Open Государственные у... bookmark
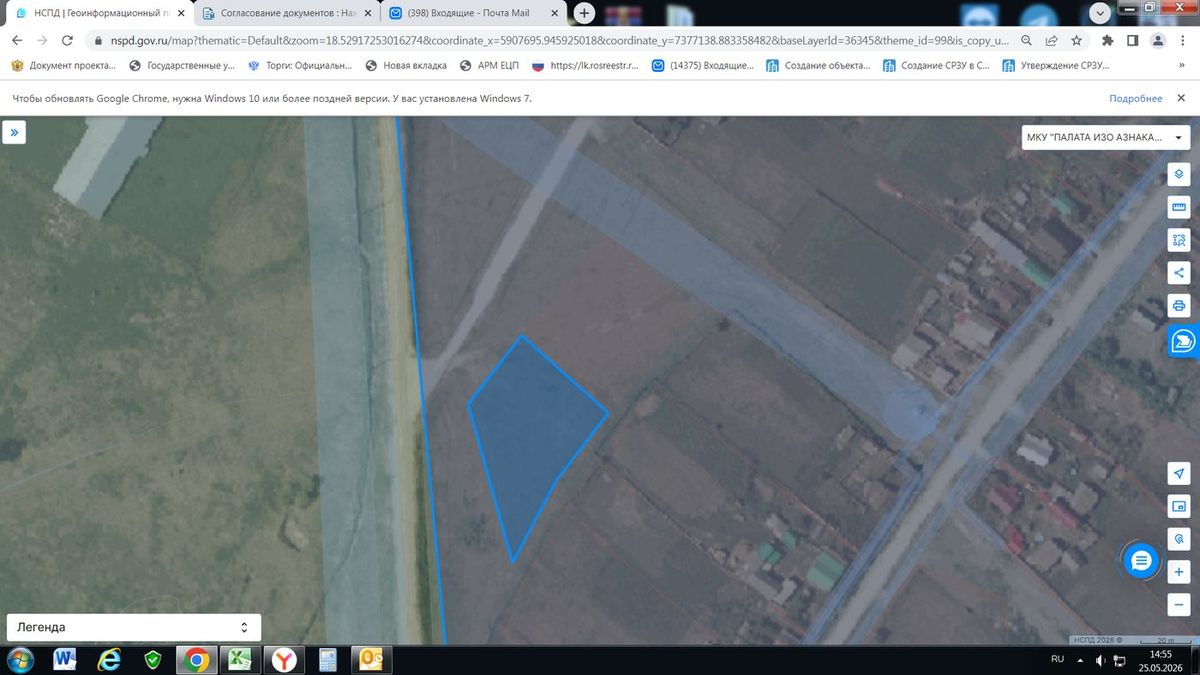The height and width of the screenshot is (675, 1200). point(182,66)
